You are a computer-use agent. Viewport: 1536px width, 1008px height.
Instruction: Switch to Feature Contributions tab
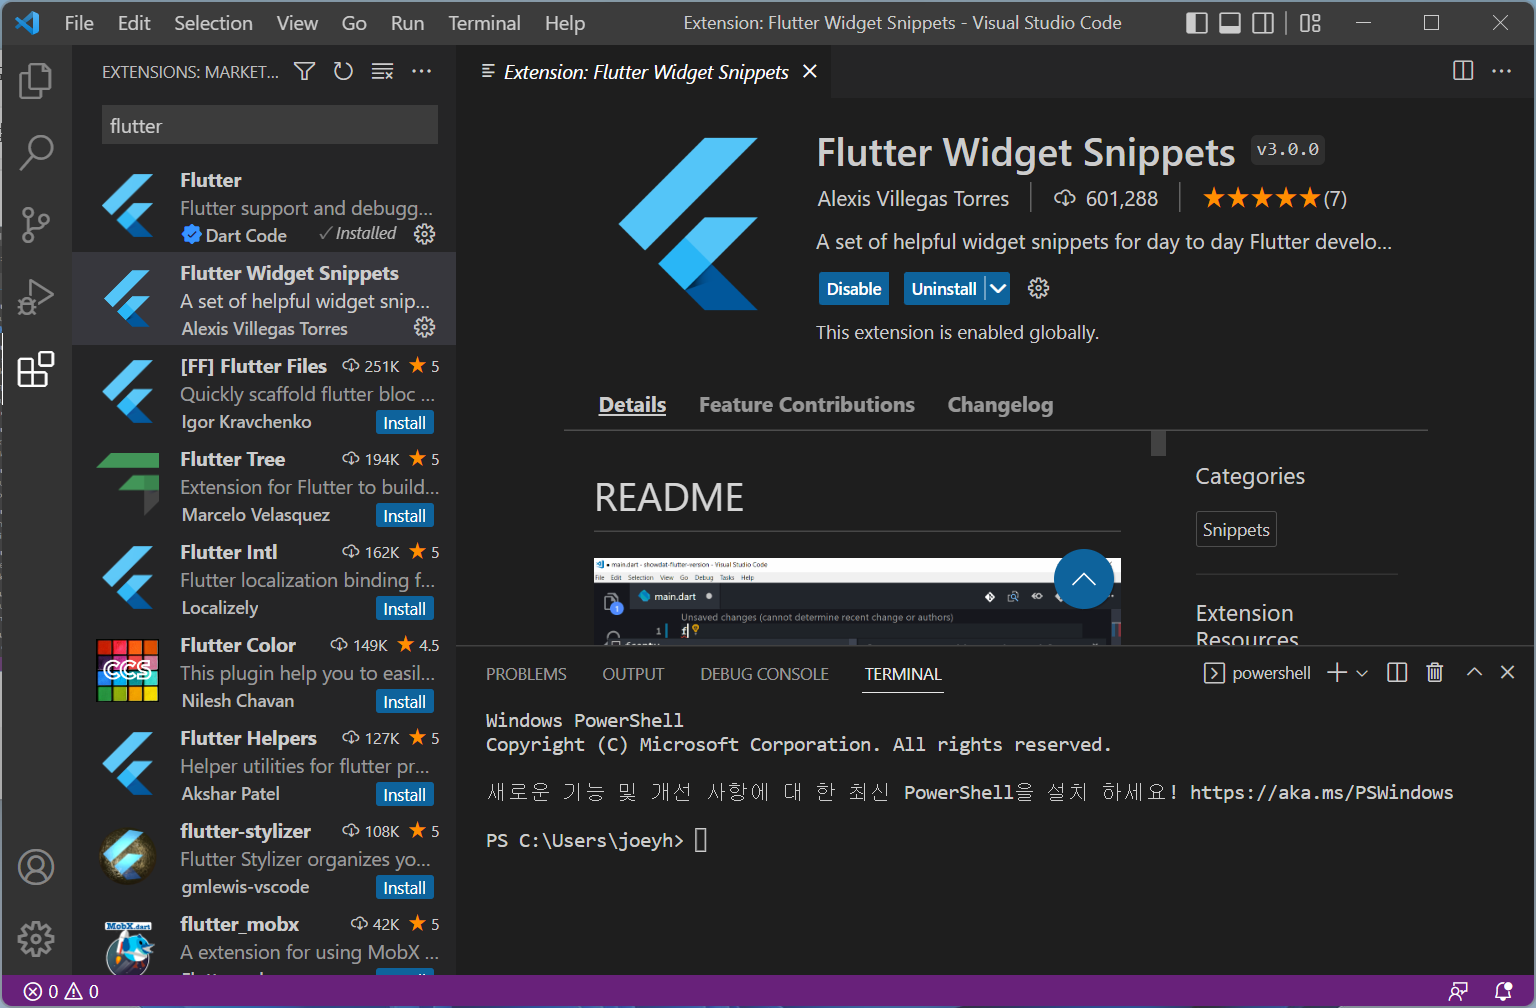pos(806,405)
